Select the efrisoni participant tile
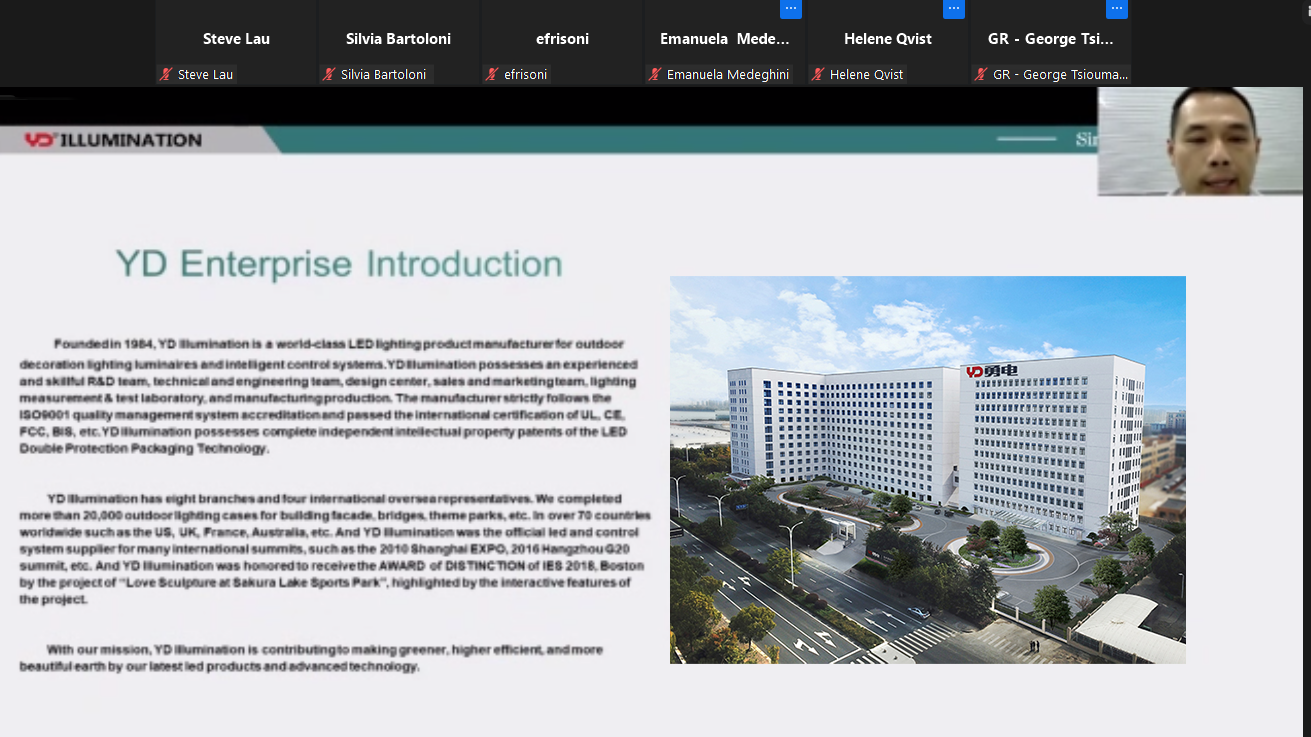The image size is (1311, 737). (x=561, y=39)
